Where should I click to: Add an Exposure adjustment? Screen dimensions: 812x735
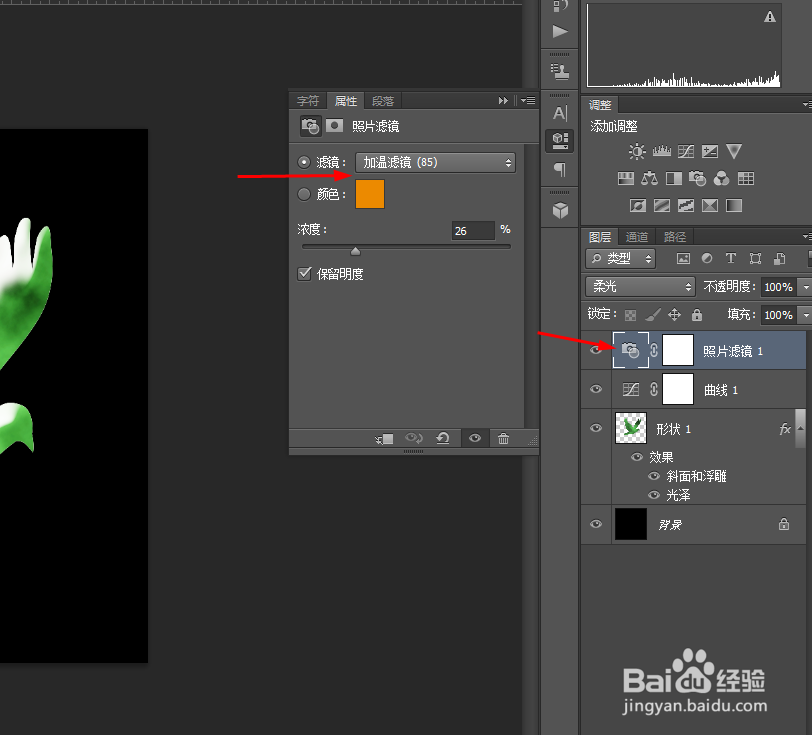709,151
